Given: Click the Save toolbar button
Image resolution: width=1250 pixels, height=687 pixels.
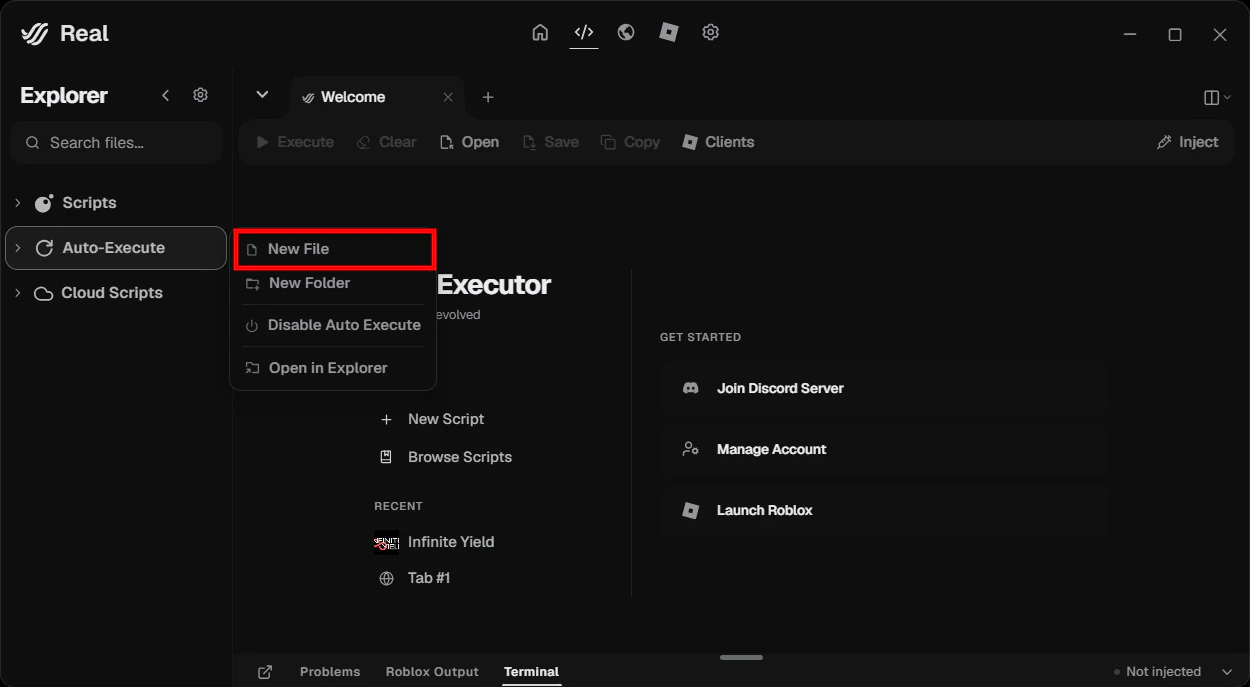Looking at the screenshot, I should click(x=550, y=142).
